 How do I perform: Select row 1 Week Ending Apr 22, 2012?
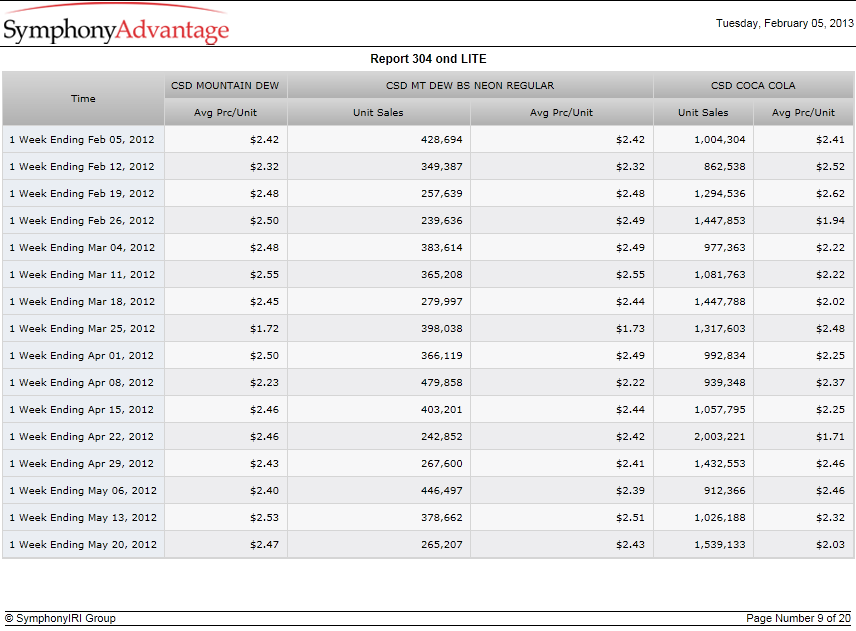428,437
